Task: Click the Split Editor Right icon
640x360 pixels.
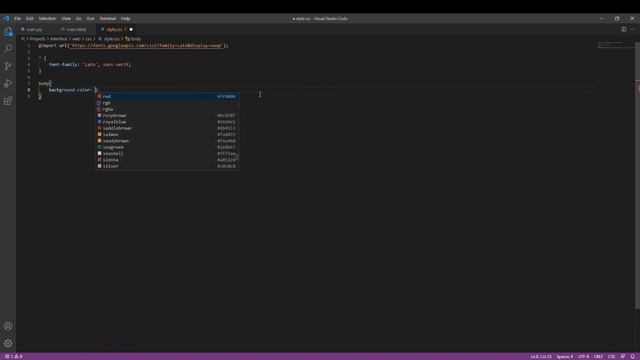Action: pyautogui.click(x=623, y=29)
